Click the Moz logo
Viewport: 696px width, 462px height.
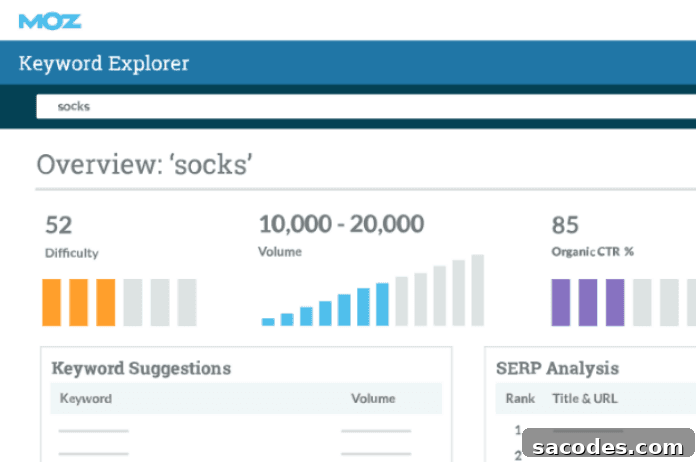(x=50, y=21)
